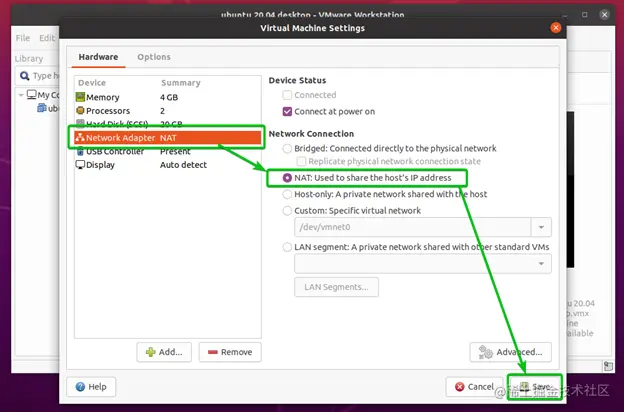Click the LAN Segments... button
Screen dimensions: 624x412
pyautogui.click(x=336, y=287)
